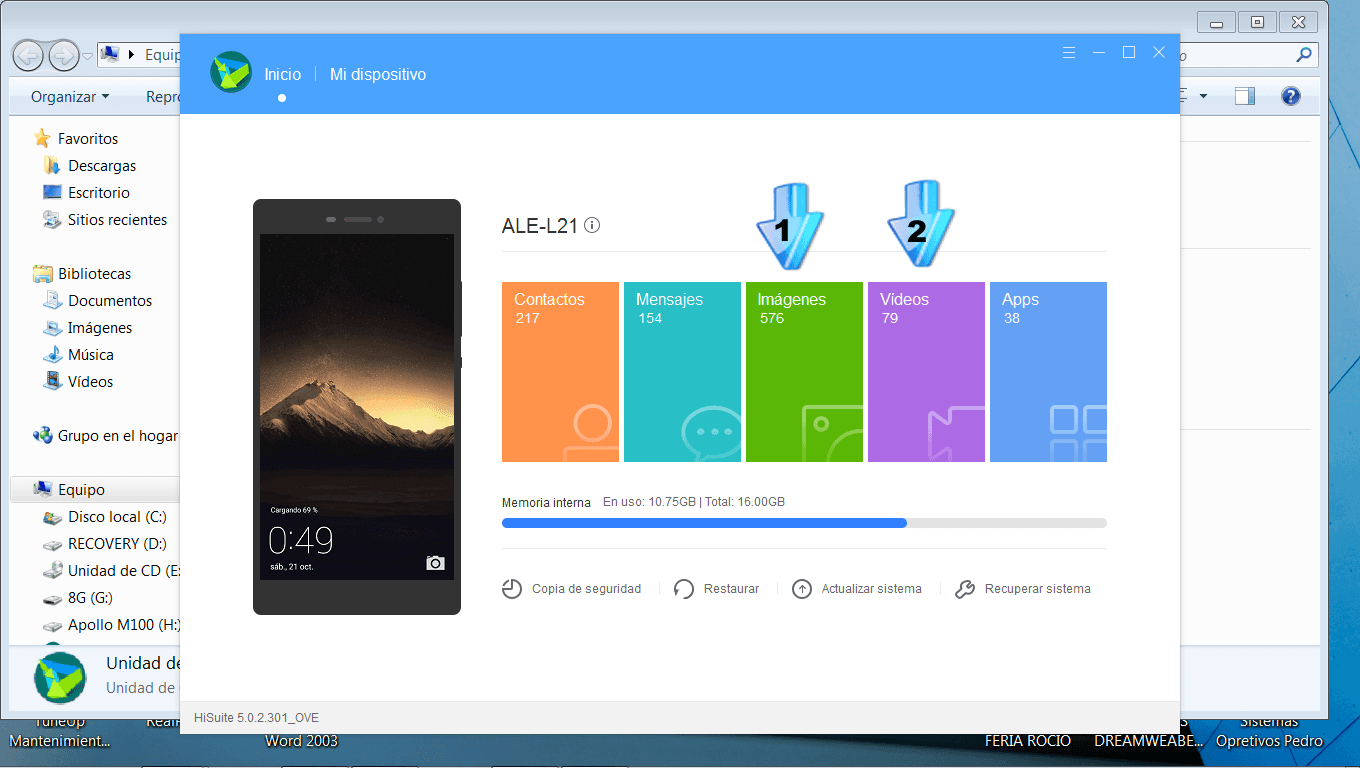The width and height of the screenshot is (1360, 768).
Task: Click the "En uso: 10.75GB | Total: 16.00GB" text
Action: [x=694, y=502]
